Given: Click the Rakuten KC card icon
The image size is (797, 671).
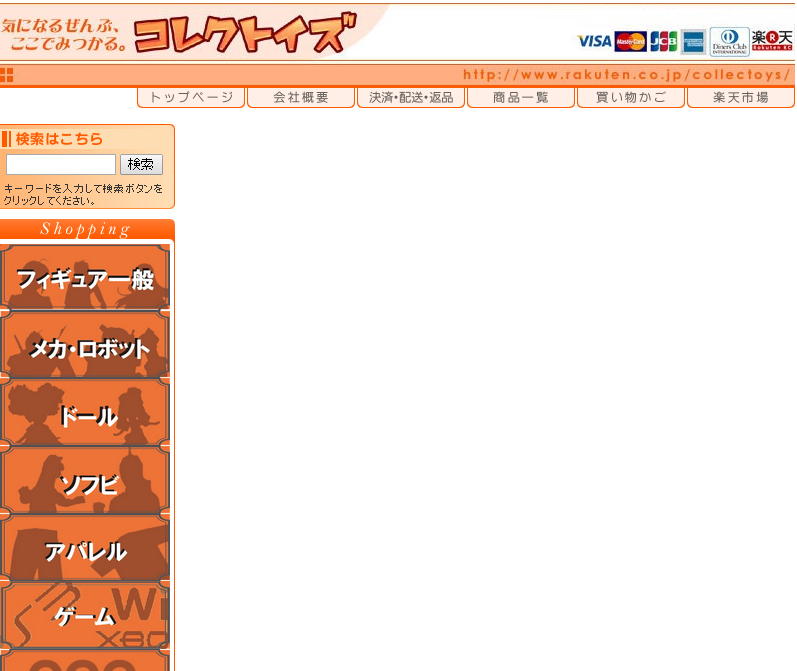Looking at the screenshot, I should (772, 40).
